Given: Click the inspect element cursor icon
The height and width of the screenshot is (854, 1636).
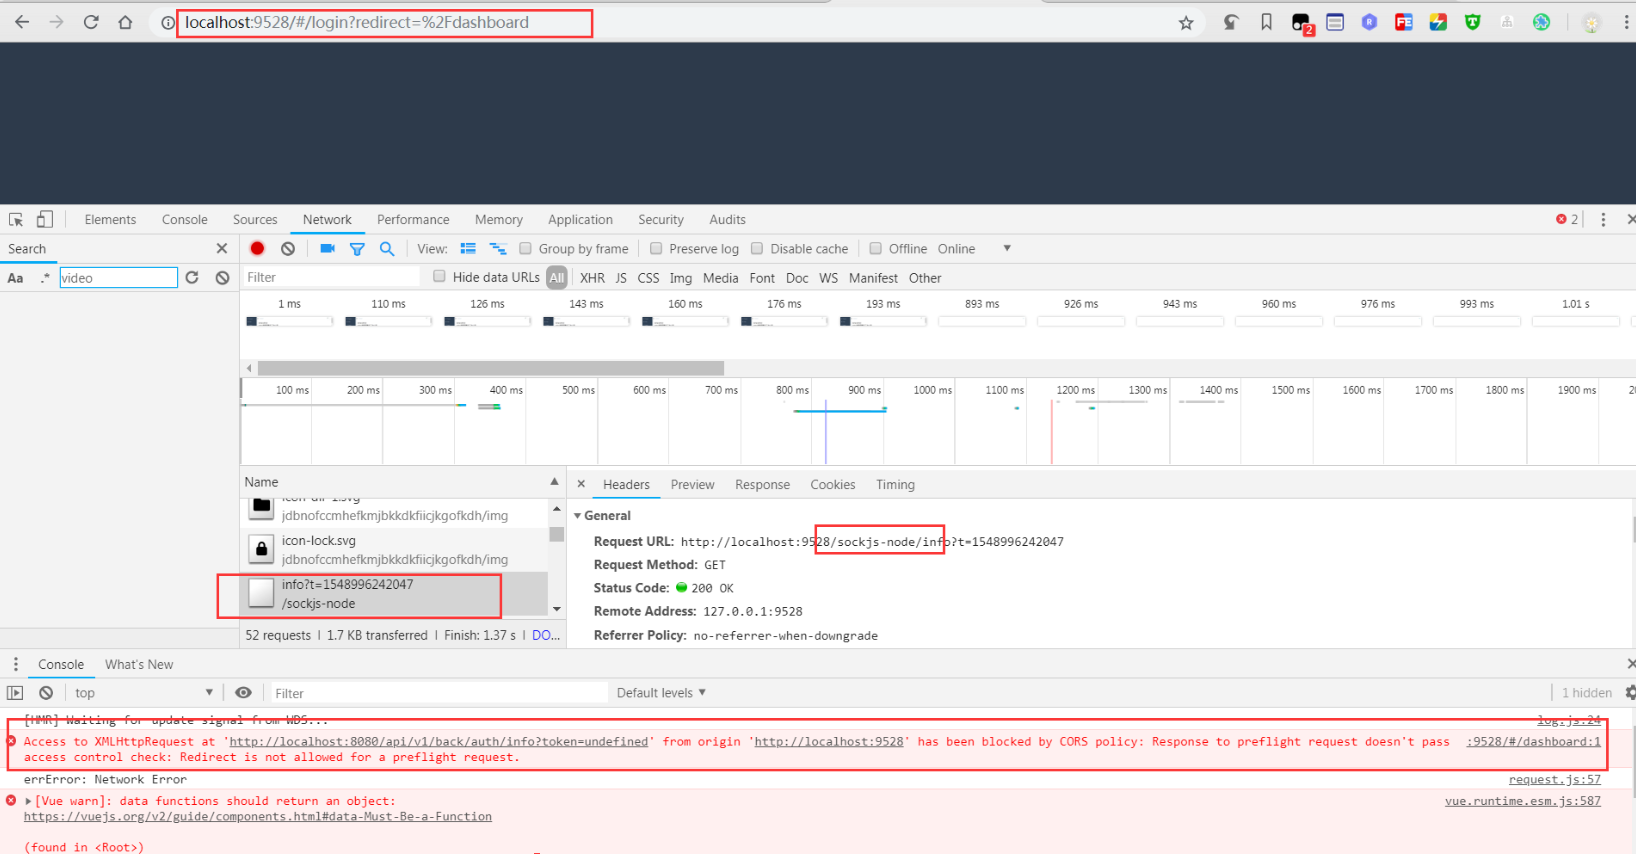Looking at the screenshot, I should 16,219.
